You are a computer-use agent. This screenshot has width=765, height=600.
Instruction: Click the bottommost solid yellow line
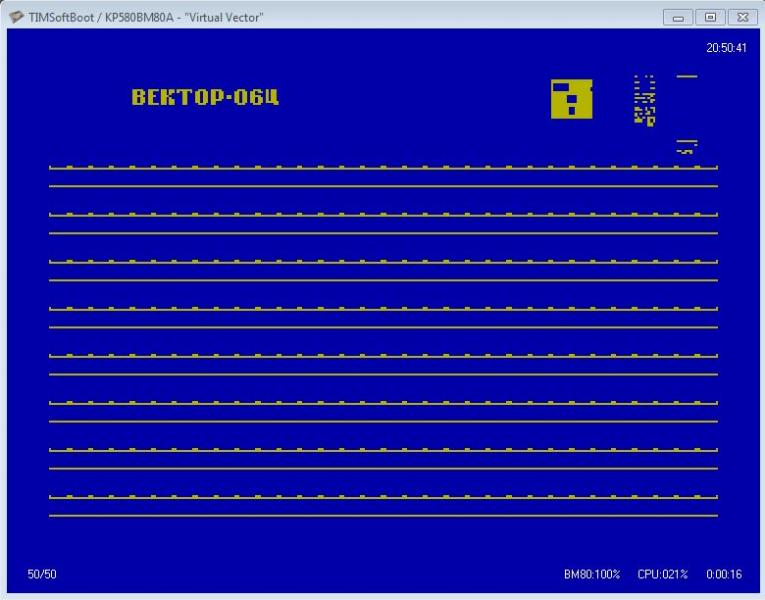point(383,515)
